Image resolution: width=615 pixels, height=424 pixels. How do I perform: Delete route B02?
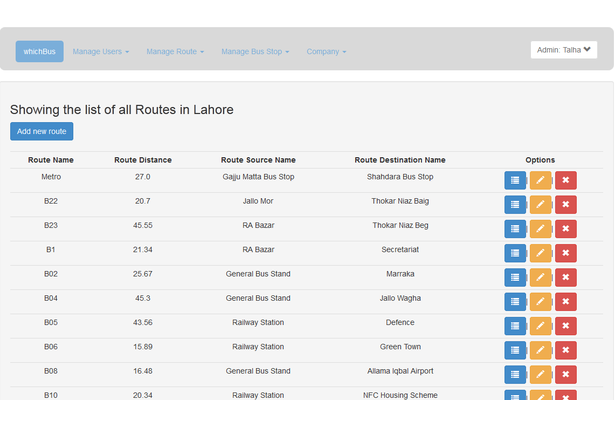point(566,278)
